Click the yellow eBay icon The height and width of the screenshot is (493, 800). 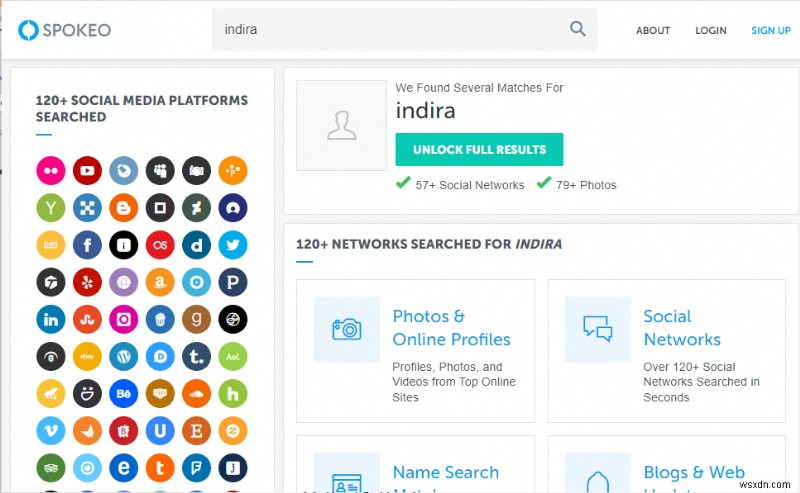[x=87, y=357]
